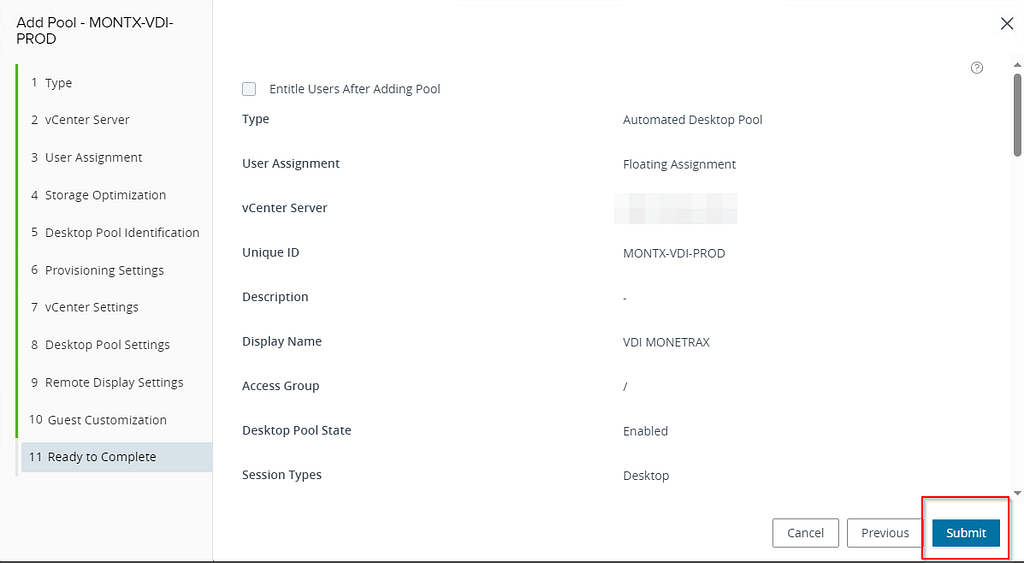Open the Guest Customization step
The height and width of the screenshot is (563, 1024).
pos(107,420)
